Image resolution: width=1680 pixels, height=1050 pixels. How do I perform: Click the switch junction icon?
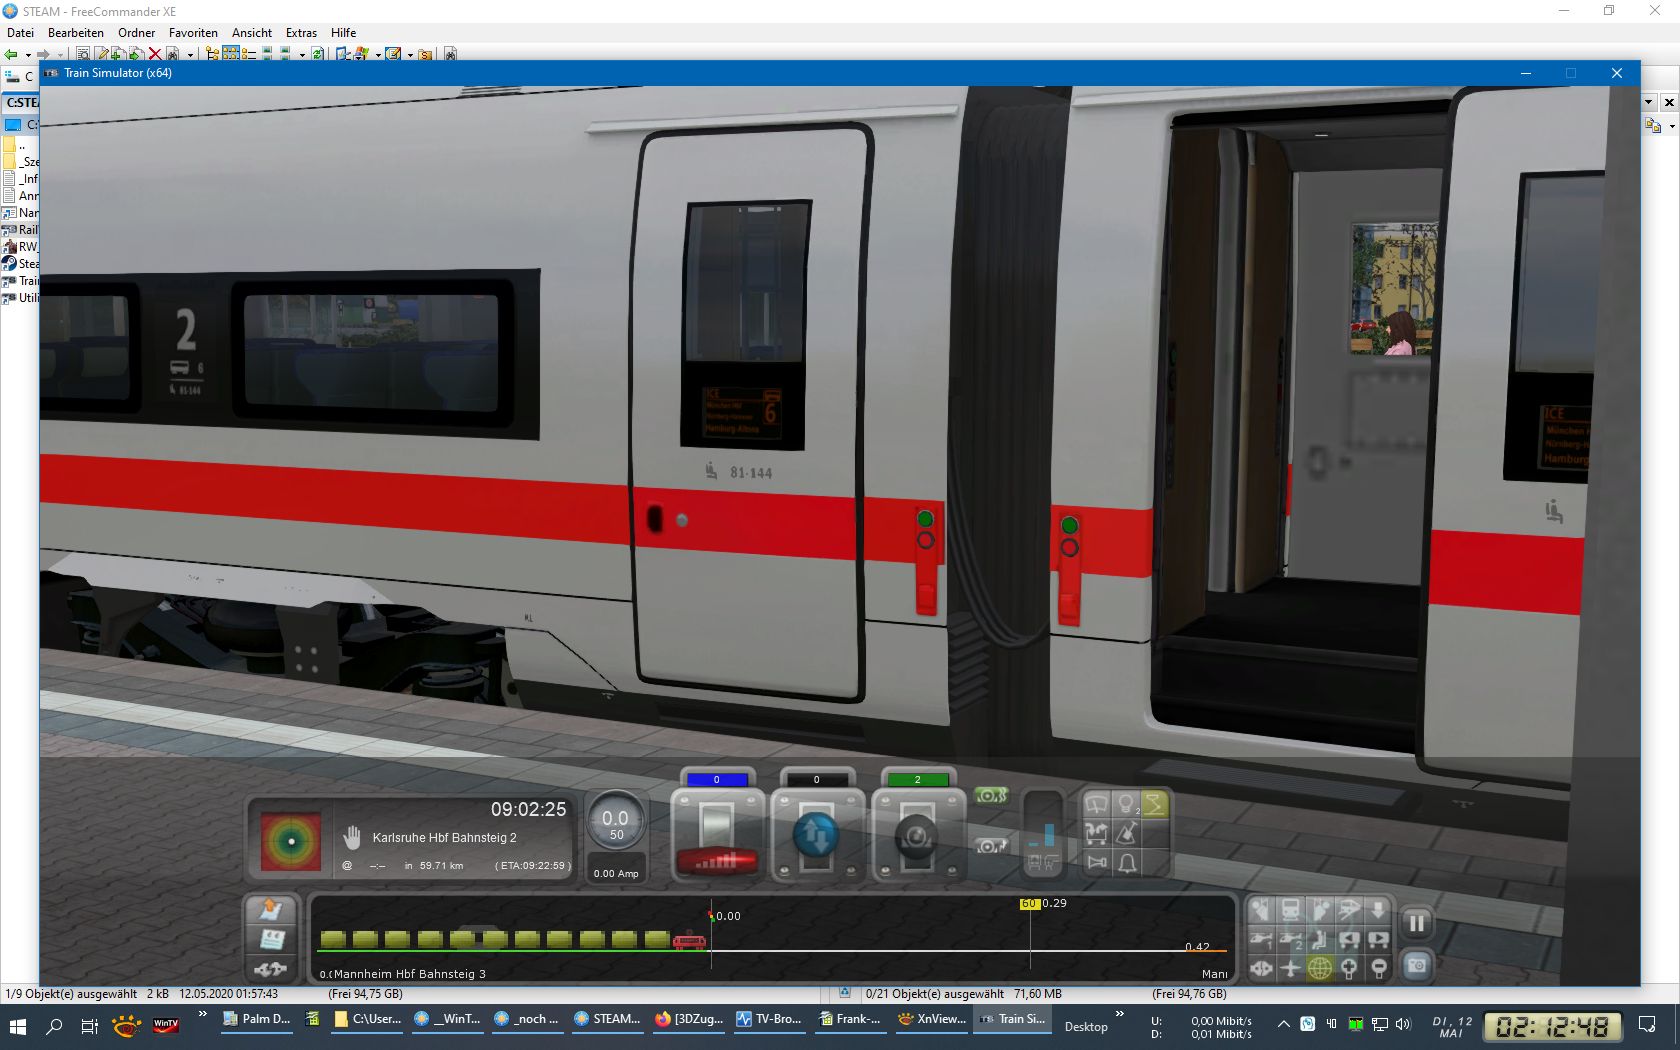click(x=271, y=968)
